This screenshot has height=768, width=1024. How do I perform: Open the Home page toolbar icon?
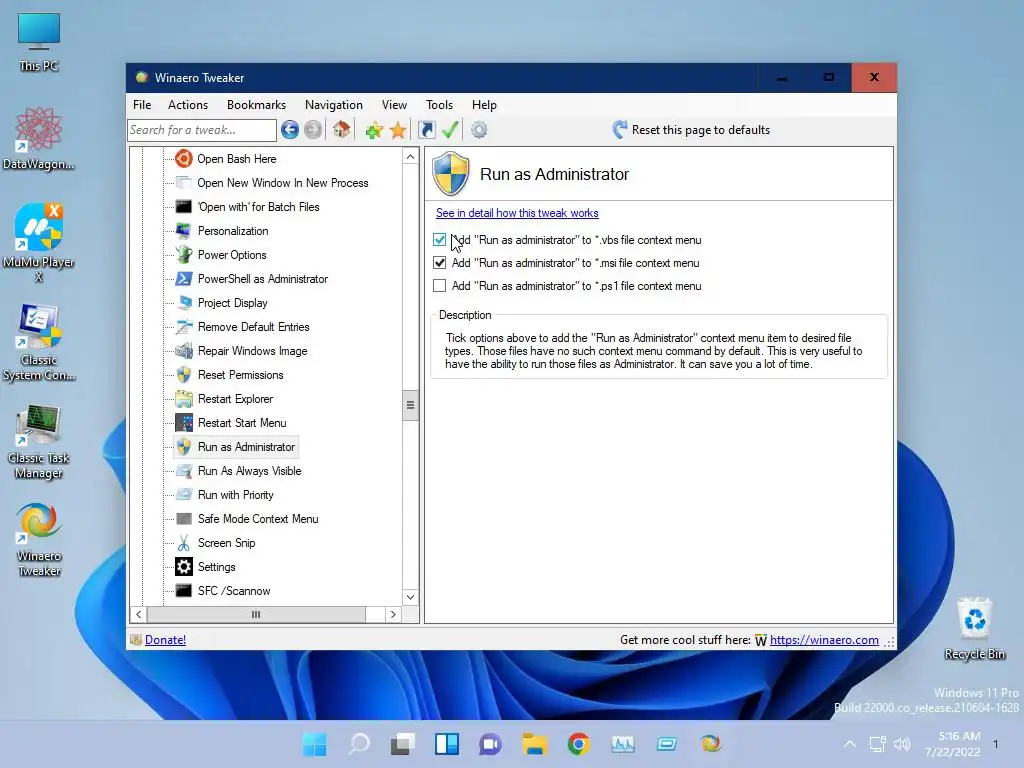coord(342,129)
